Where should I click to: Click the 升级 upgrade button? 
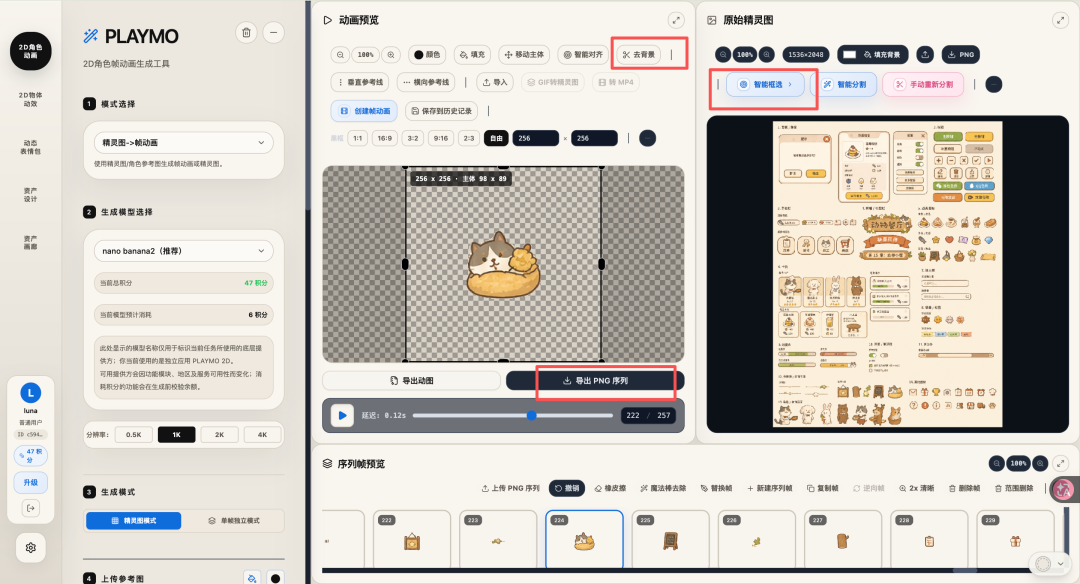(30, 483)
